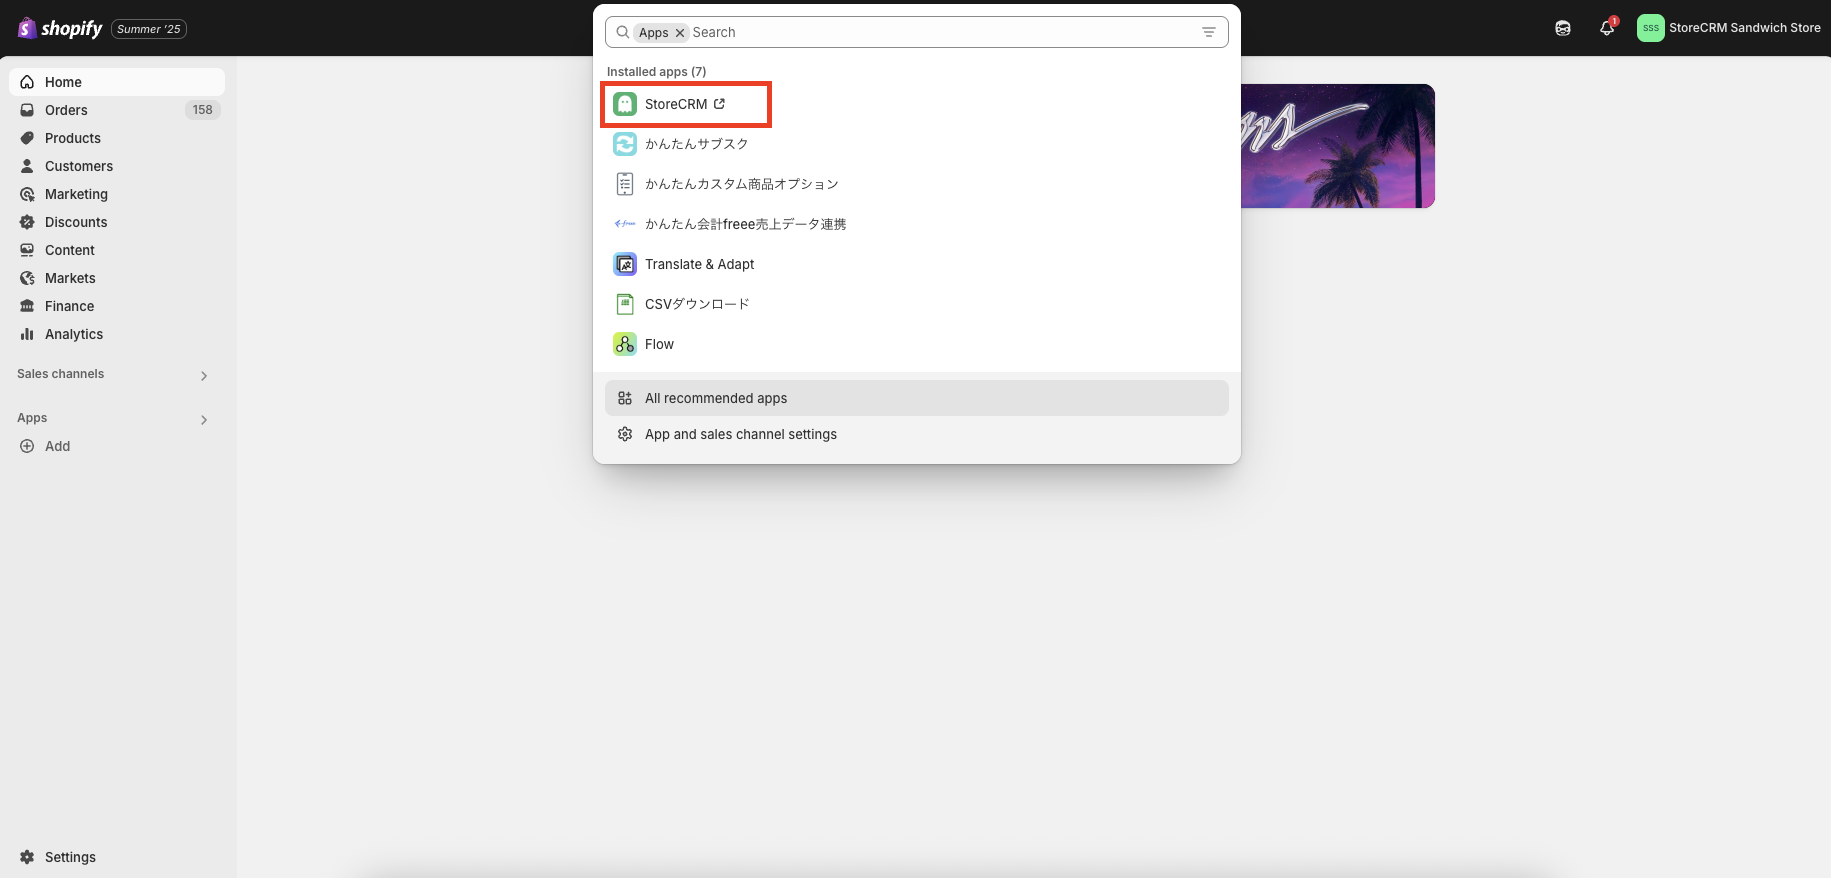This screenshot has height=878, width=1831.
Task: Open the Translate & Adapt app
Action: point(916,264)
